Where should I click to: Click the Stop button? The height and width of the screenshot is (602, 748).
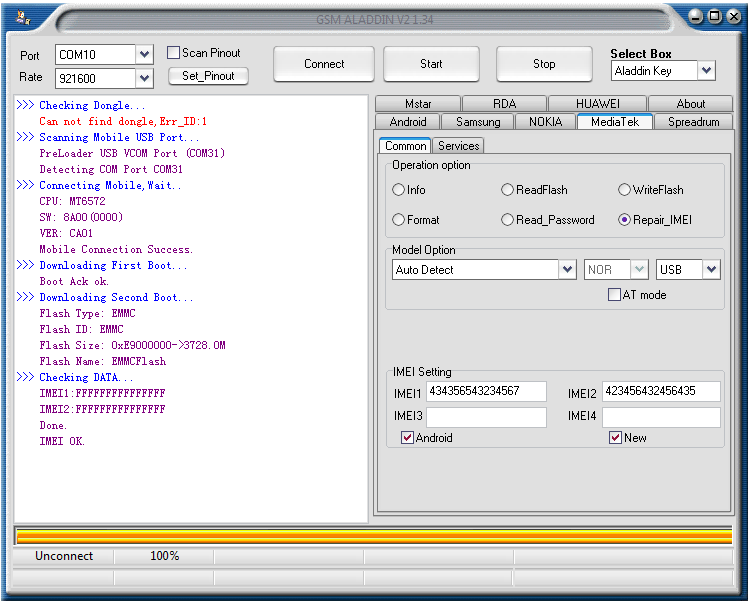point(544,64)
